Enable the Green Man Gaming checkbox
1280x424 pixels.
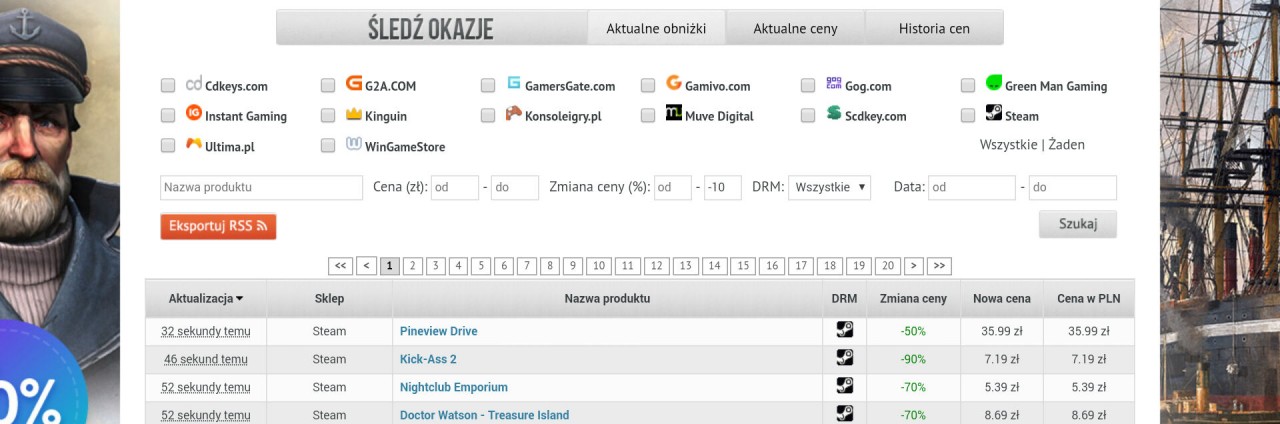click(x=968, y=86)
